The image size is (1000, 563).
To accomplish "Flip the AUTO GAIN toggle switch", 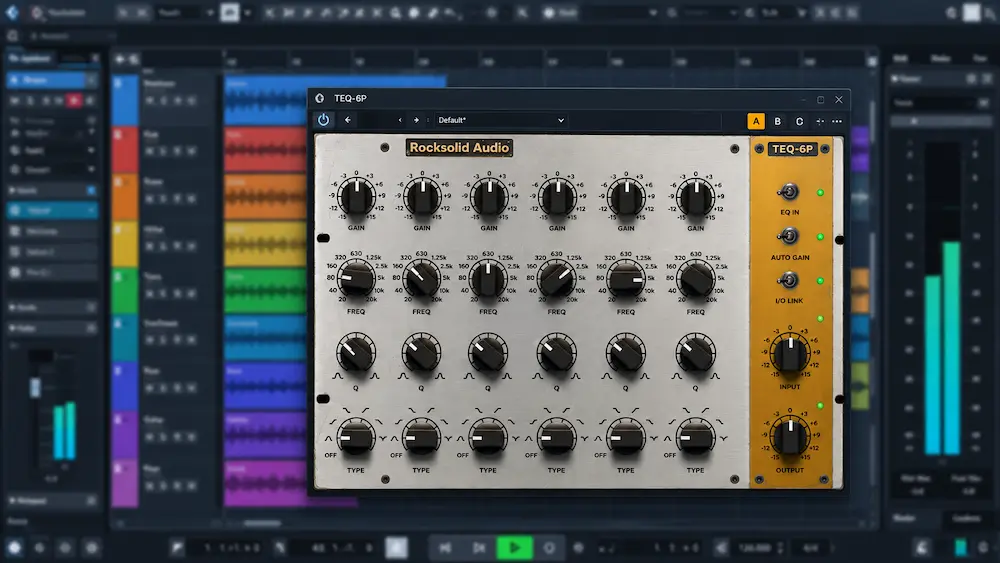I will (788, 237).
